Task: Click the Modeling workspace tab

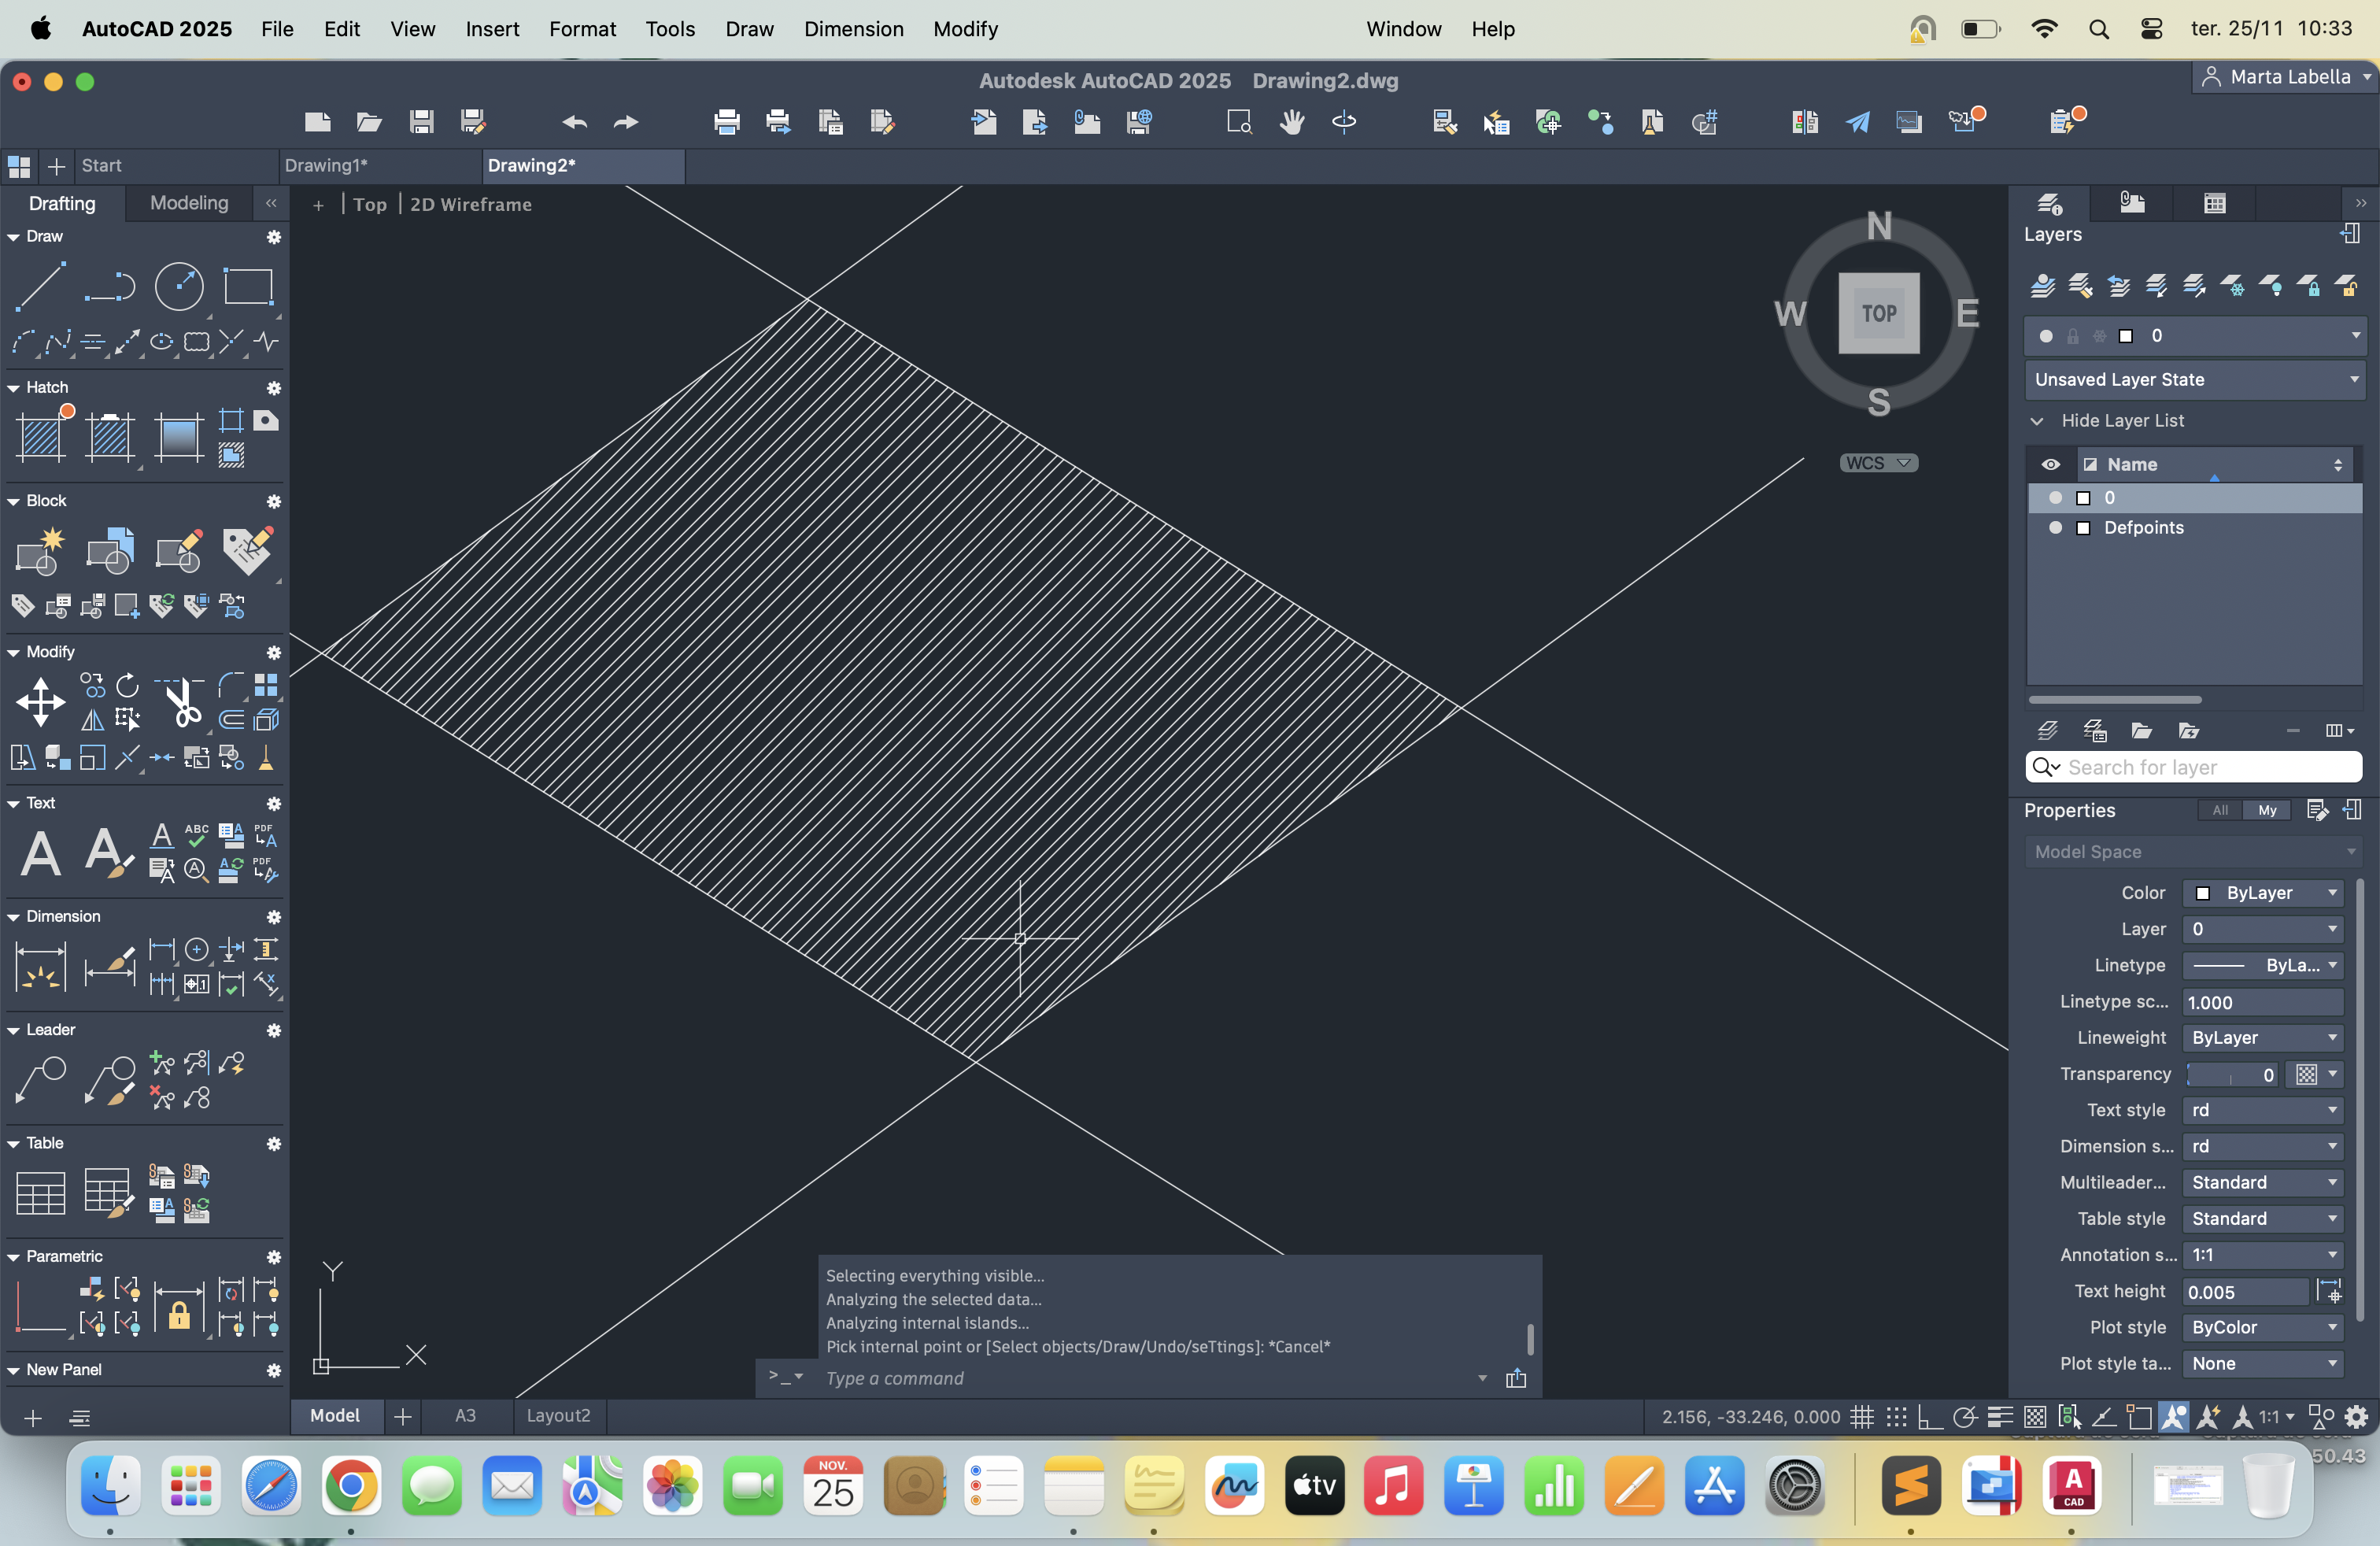Action: 189,203
